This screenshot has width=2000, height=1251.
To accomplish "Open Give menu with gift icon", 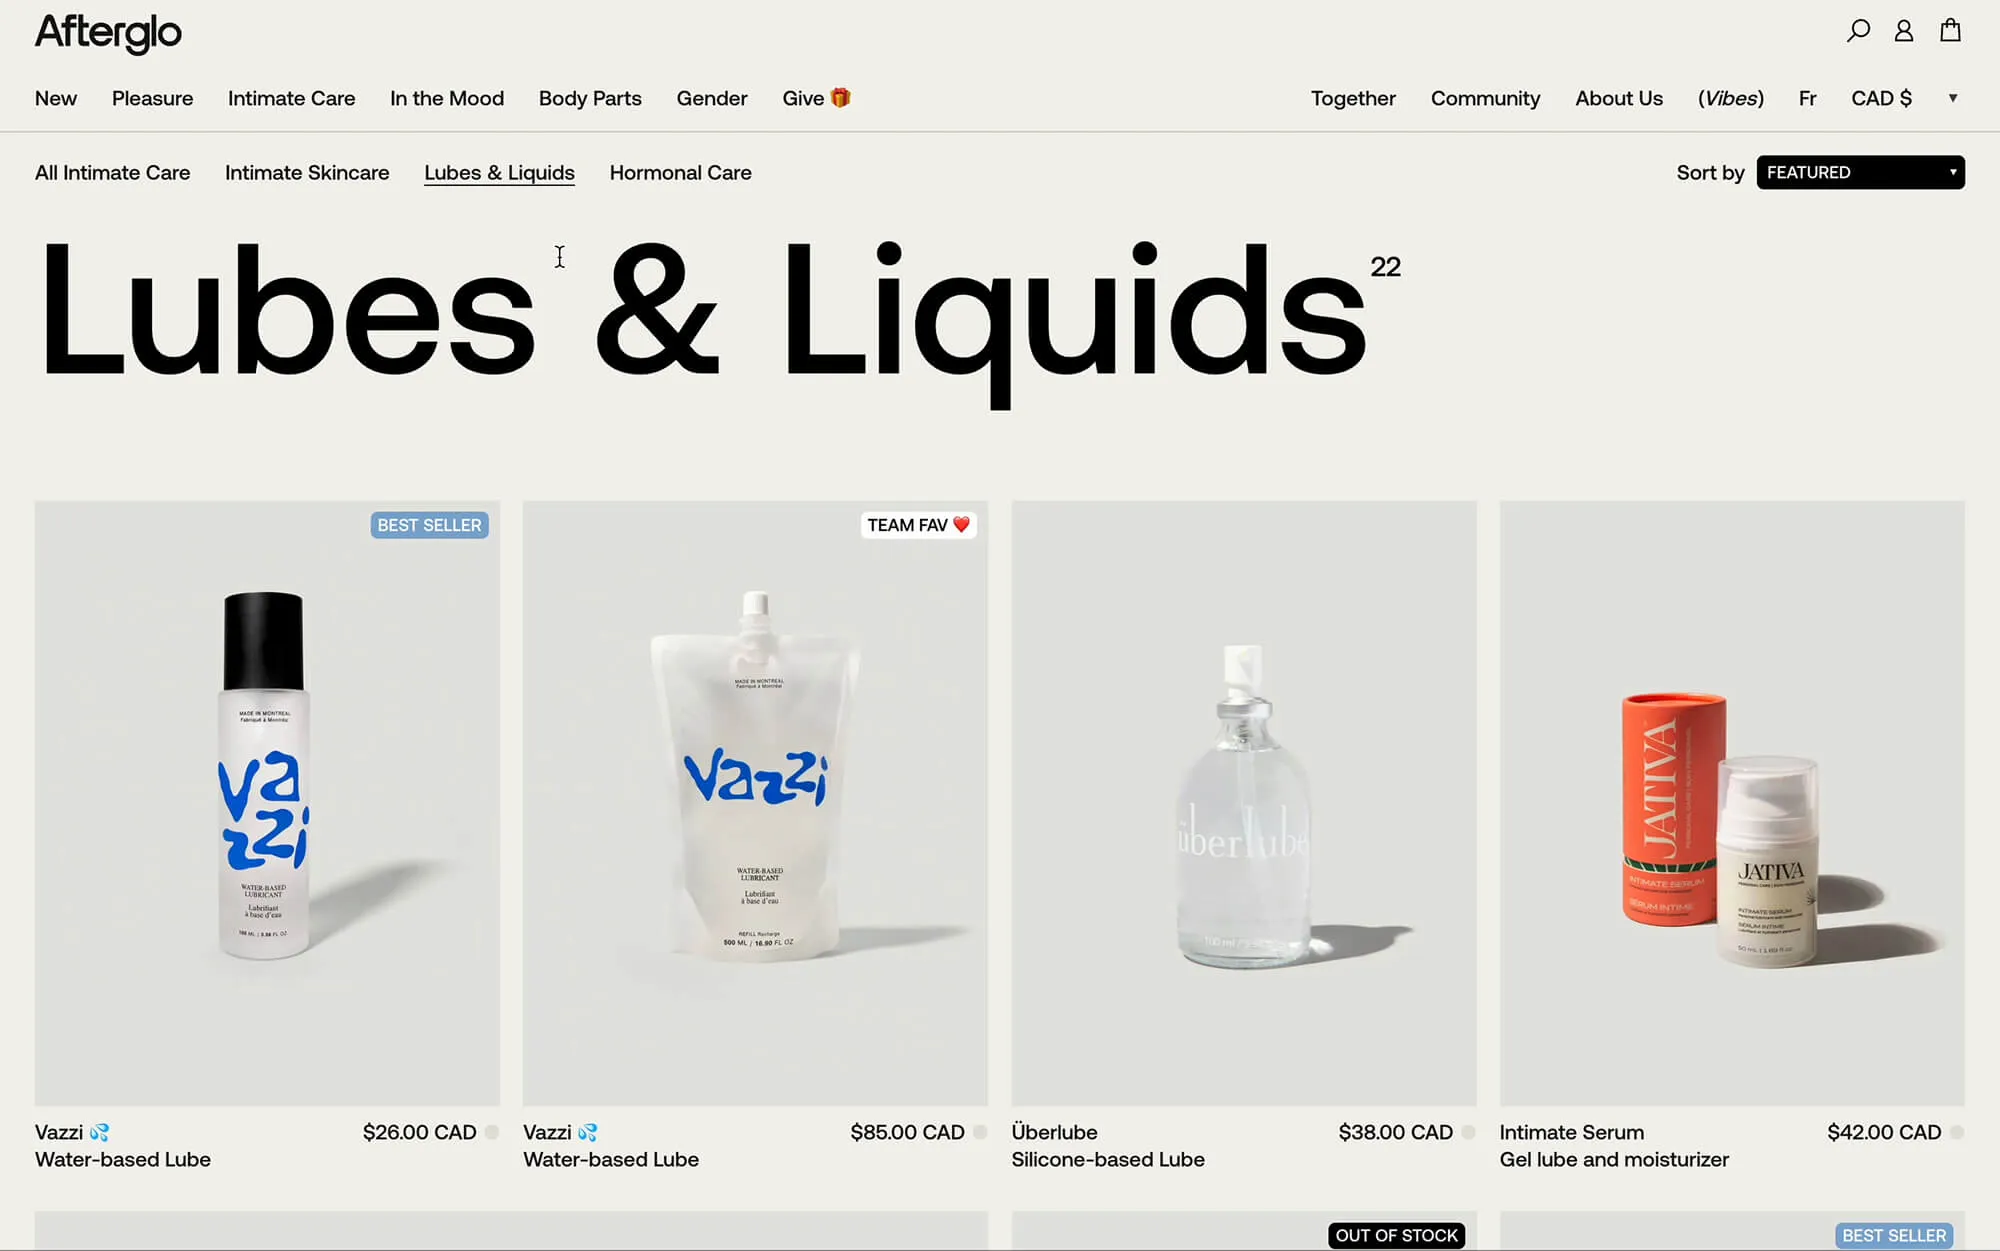I will point(816,98).
